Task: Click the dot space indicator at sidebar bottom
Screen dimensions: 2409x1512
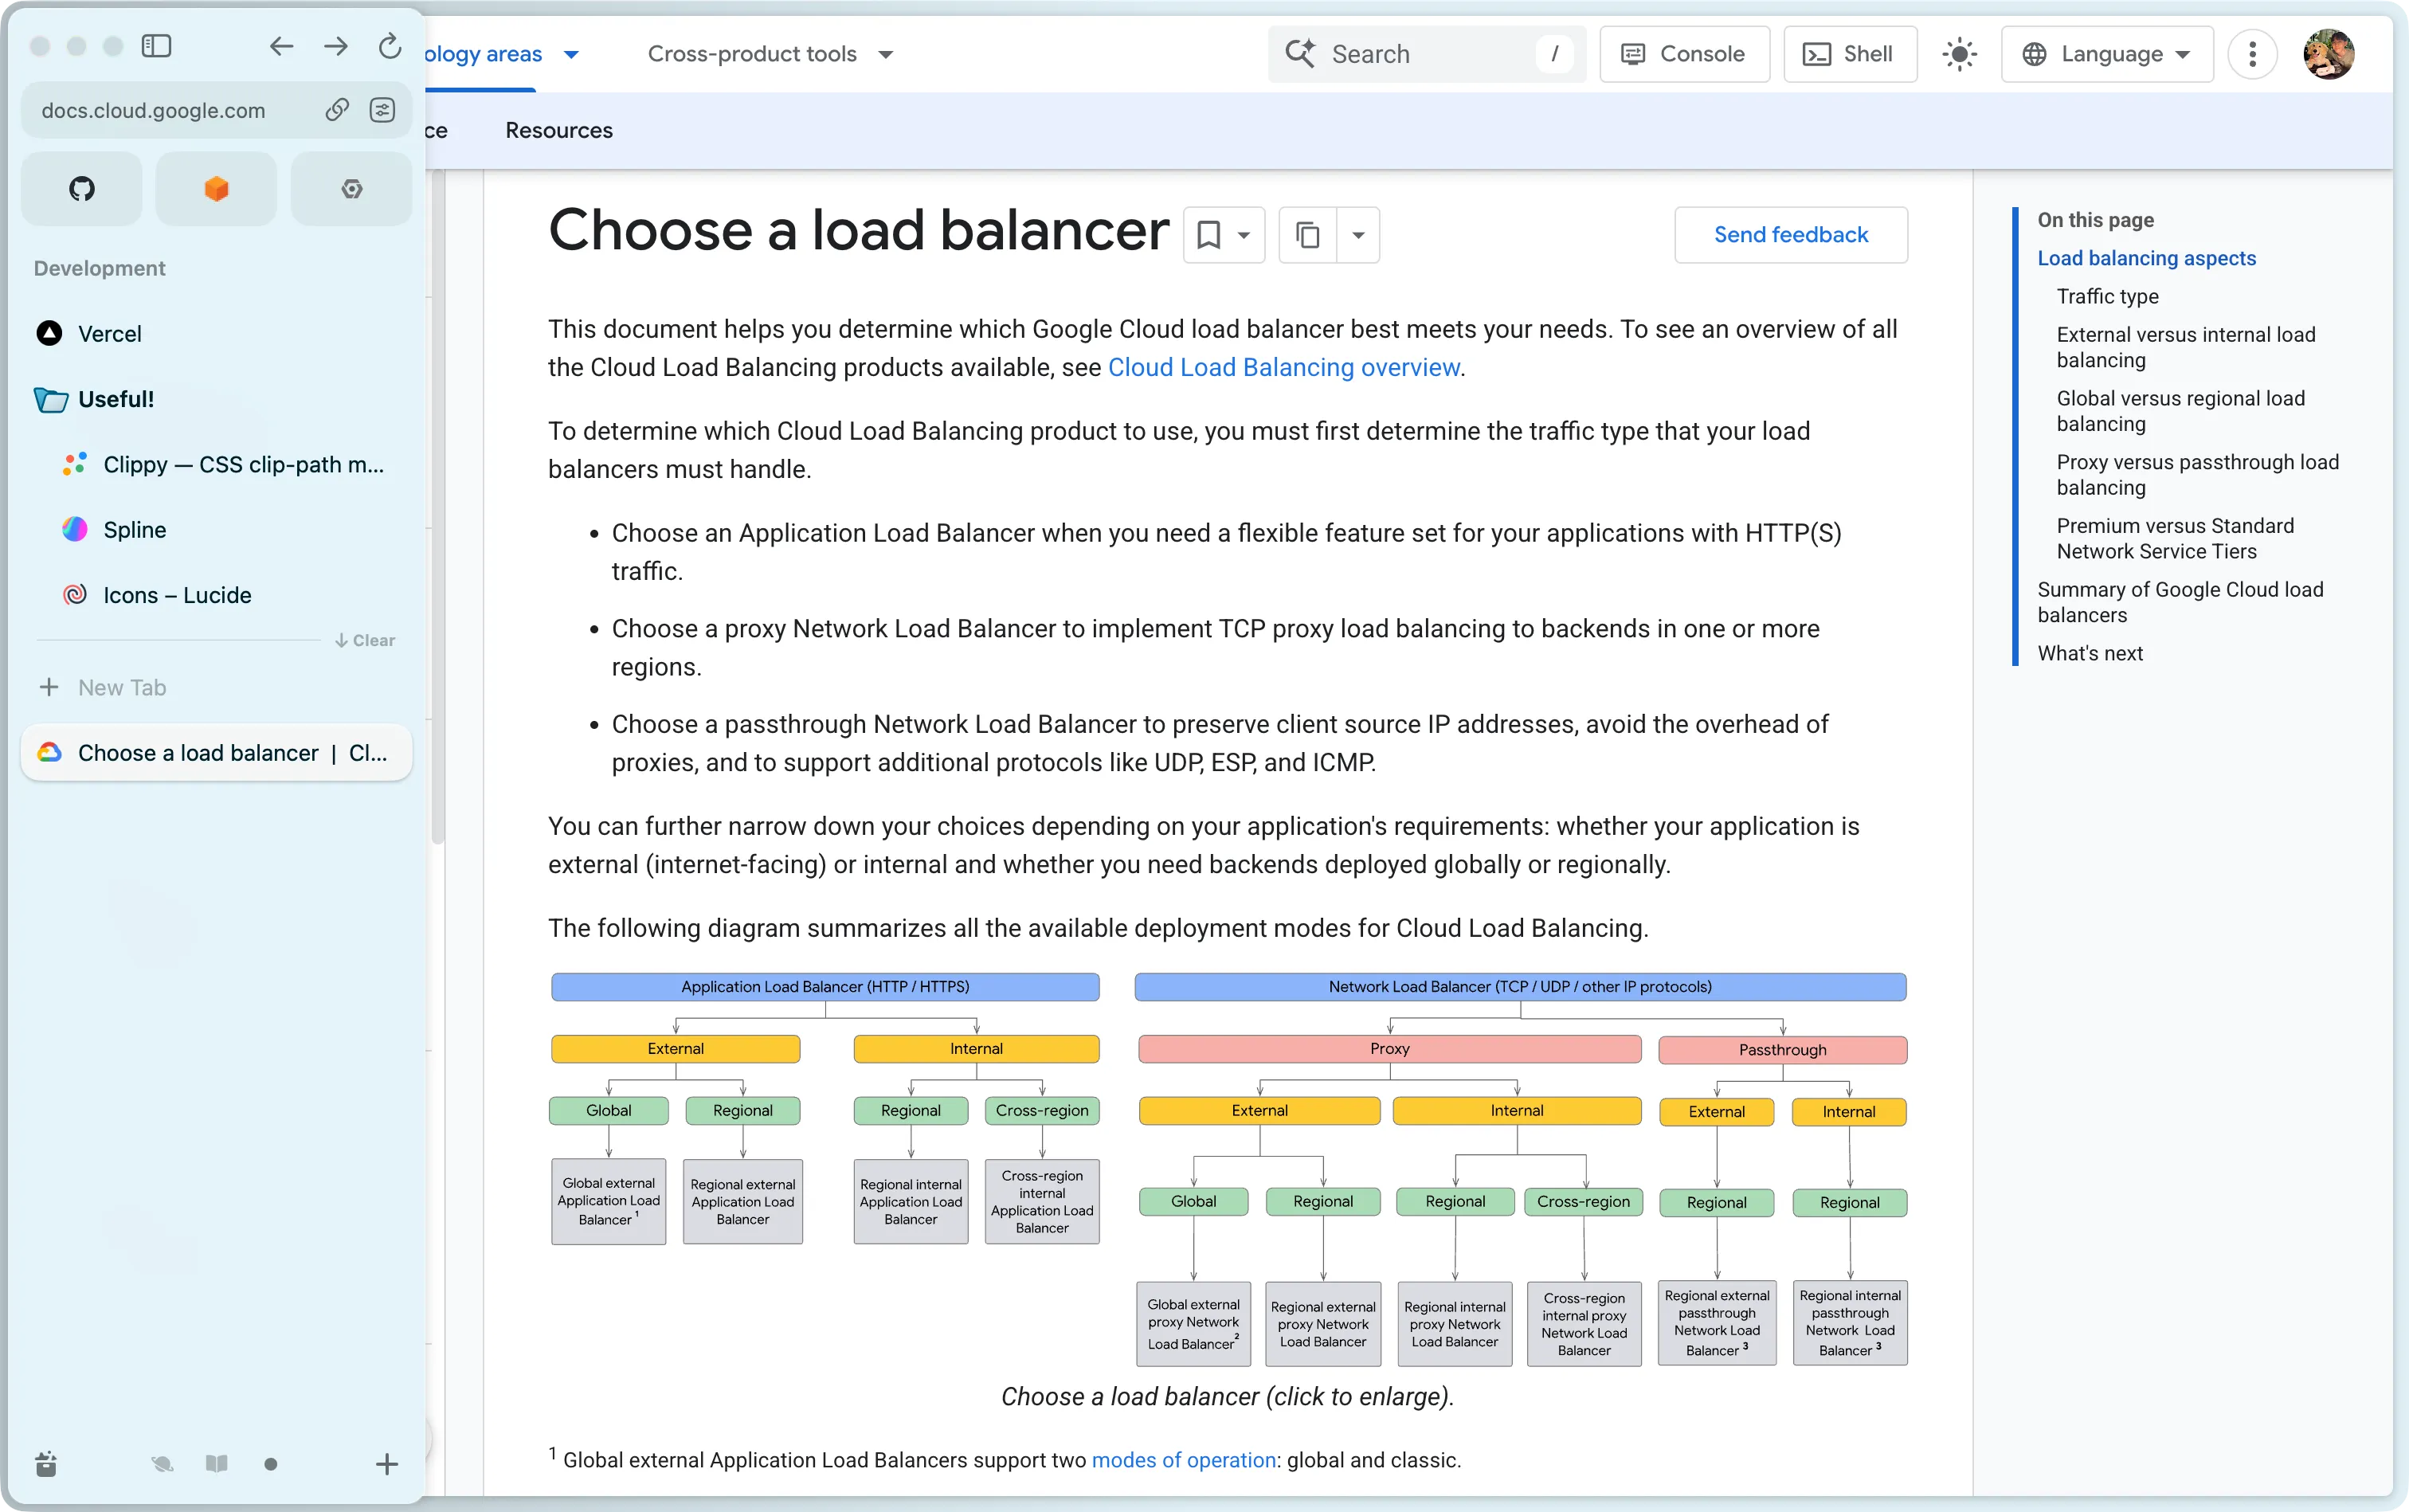Action: [270, 1464]
